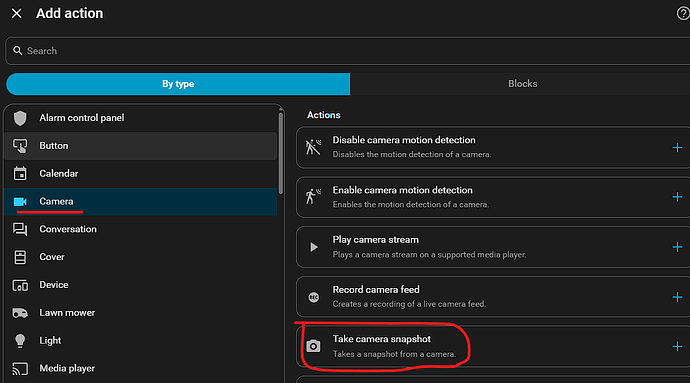Choose the Take camera snapshot title

382,339
